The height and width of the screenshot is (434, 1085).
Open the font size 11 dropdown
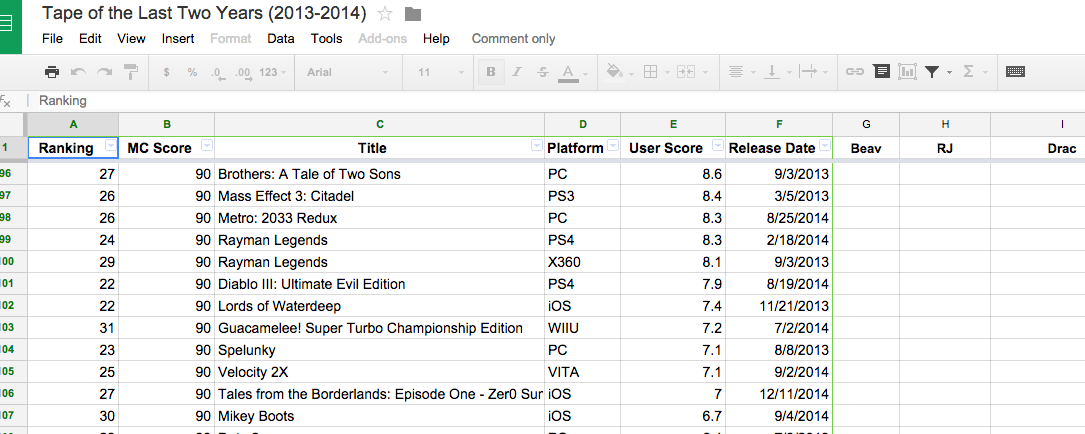pos(441,72)
